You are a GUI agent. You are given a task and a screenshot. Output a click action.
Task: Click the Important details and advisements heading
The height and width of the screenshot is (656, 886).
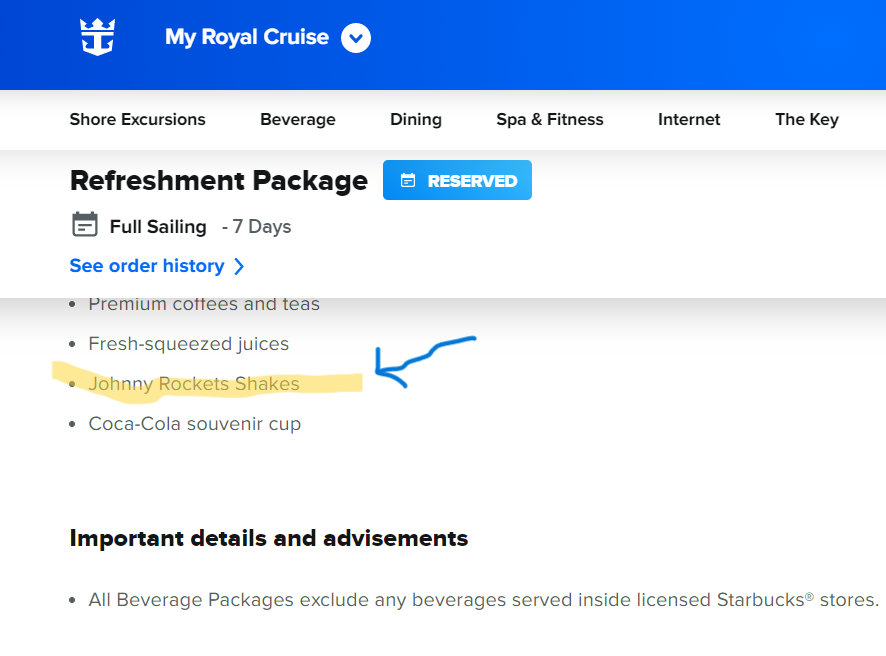pos(269,538)
